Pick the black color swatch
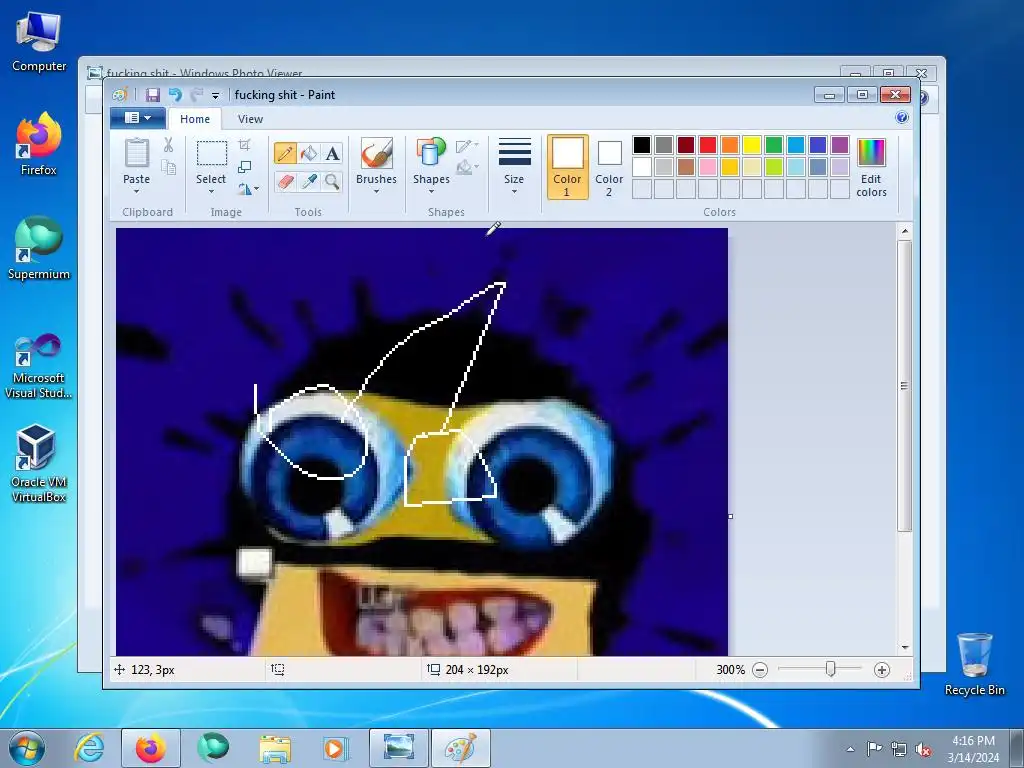 click(x=641, y=145)
